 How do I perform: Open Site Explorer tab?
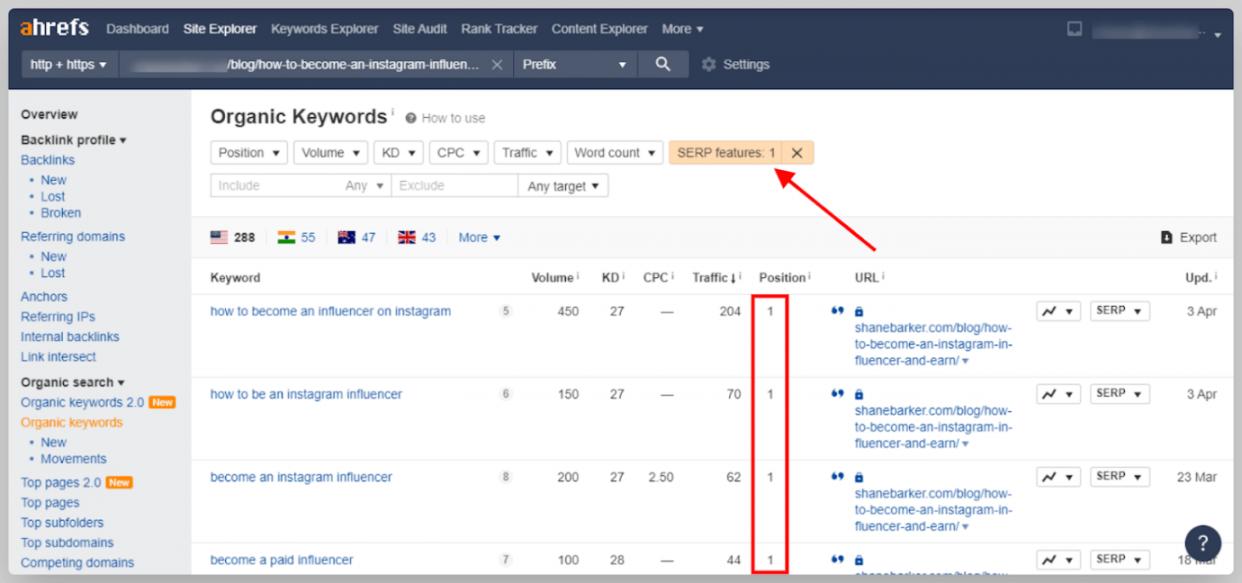coord(220,29)
